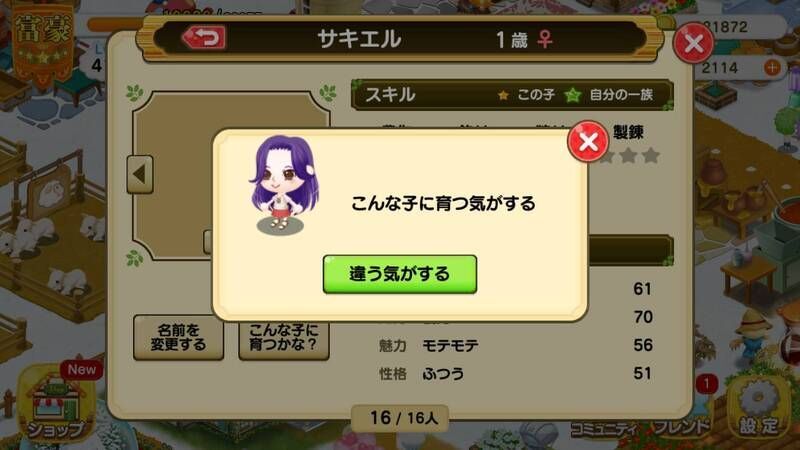
Task: Click the こんな子に育つかな? button
Action: pos(284,339)
